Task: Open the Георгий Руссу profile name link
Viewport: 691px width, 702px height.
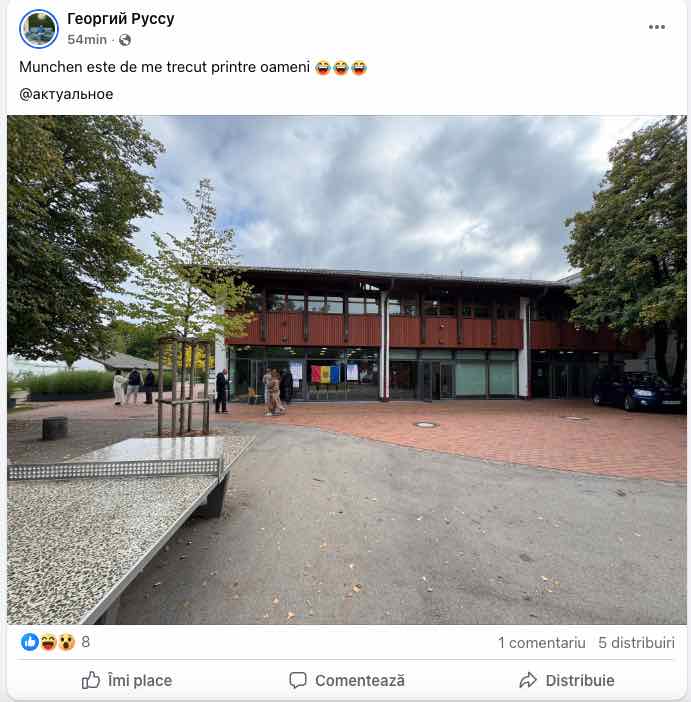Action: 120,19
